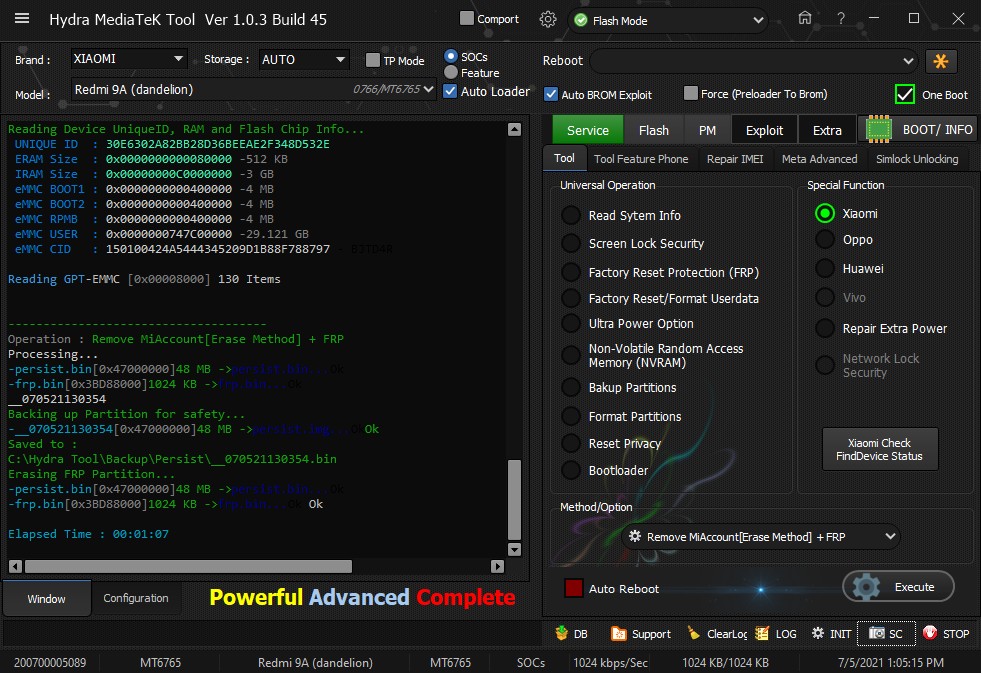Select the Feature radio button
The width and height of the screenshot is (981, 673).
pos(450,73)
